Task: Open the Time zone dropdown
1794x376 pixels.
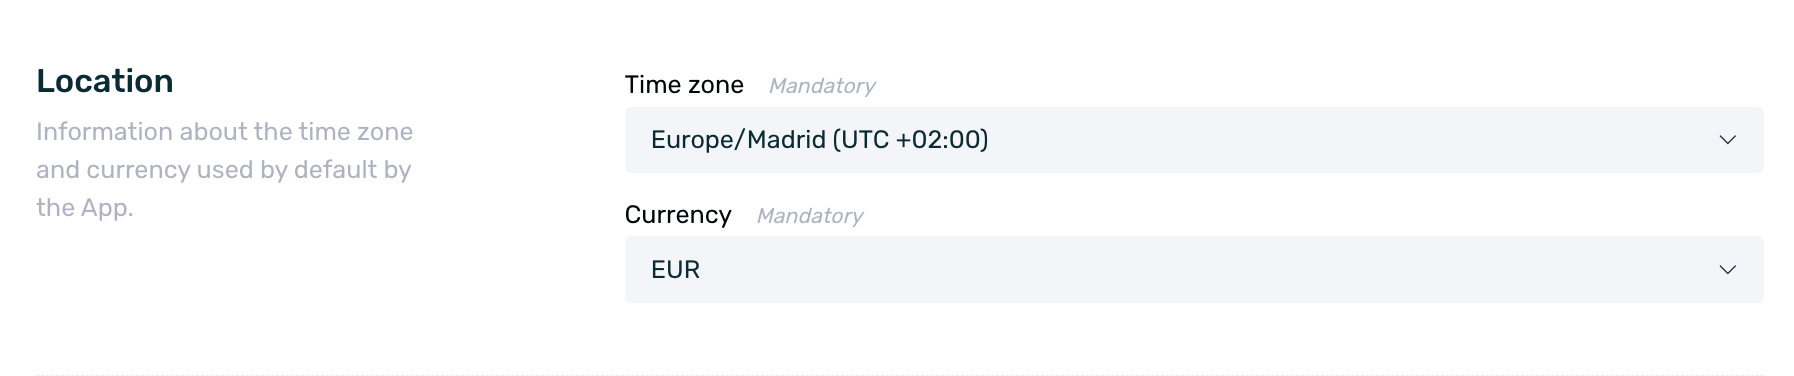Action: coord(1194,140)
